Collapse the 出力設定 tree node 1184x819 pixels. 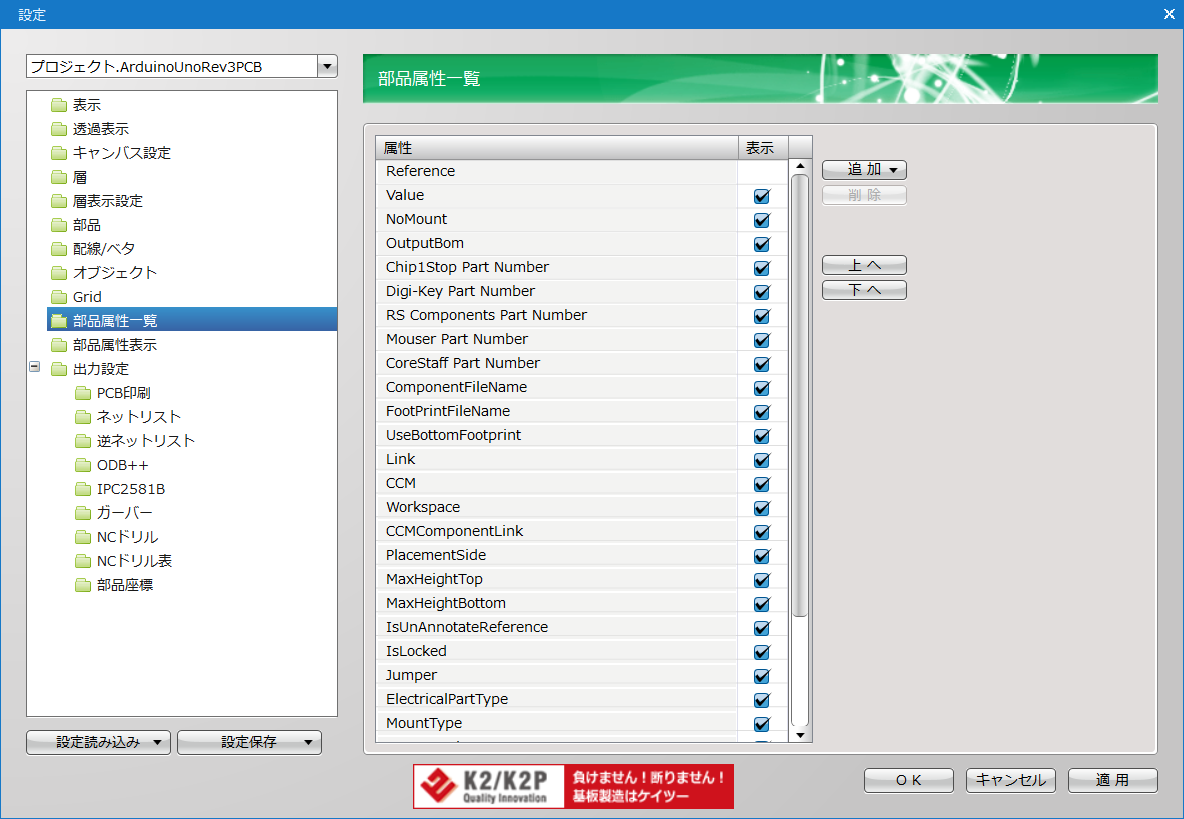click(35, 368)
